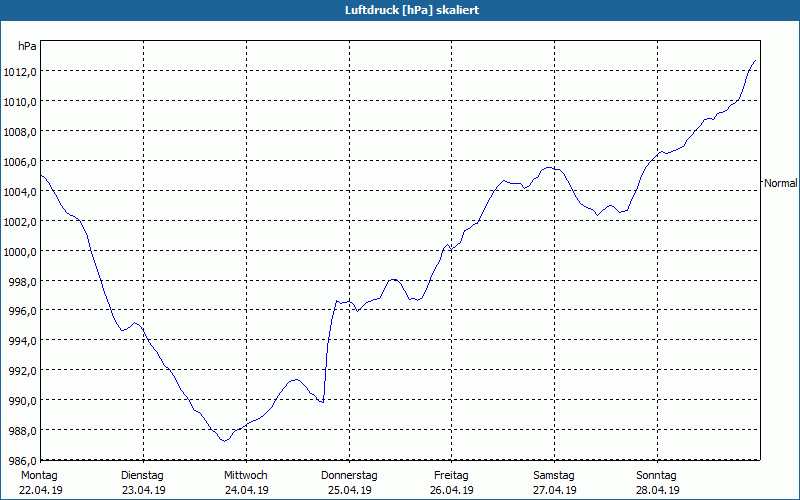Image resolution: width=800 pixels, height=500 pixels.
Task: Click the 988,0 axis value
Action: (x=23, y=431)
